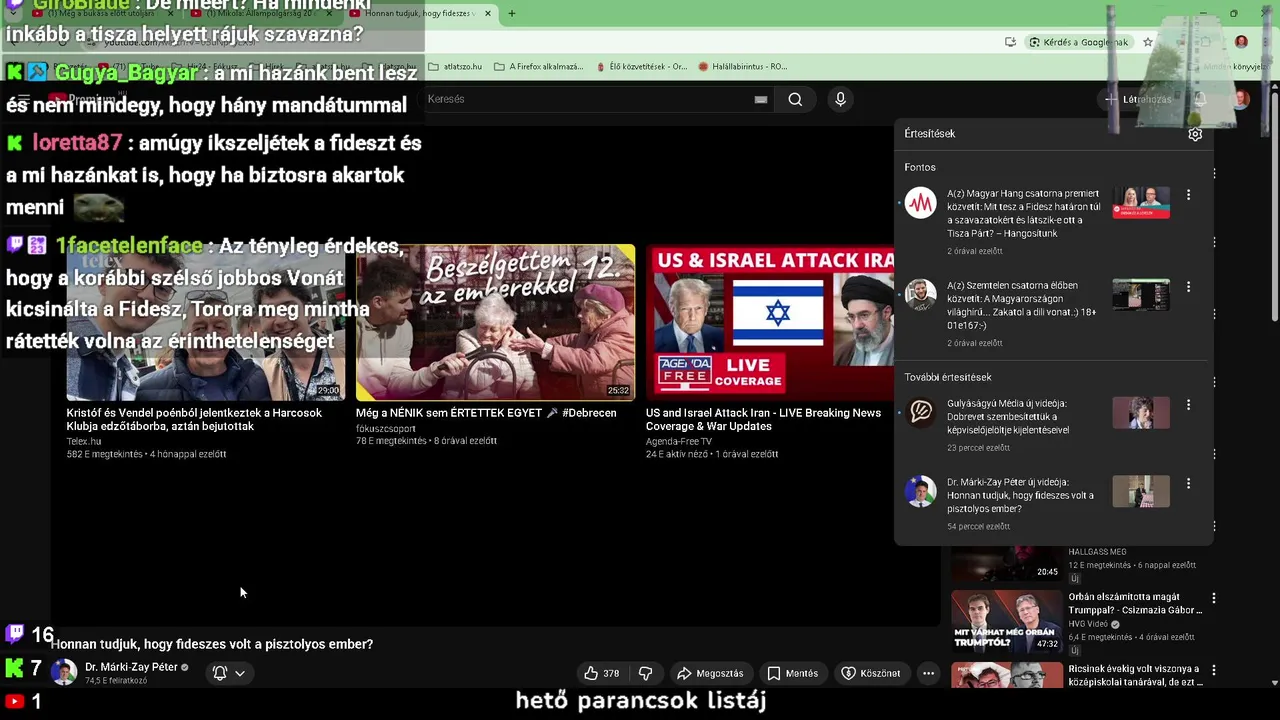Click Magyar Hang channel avatar in notifications
Screen dimensions: 1280x720
921,203
